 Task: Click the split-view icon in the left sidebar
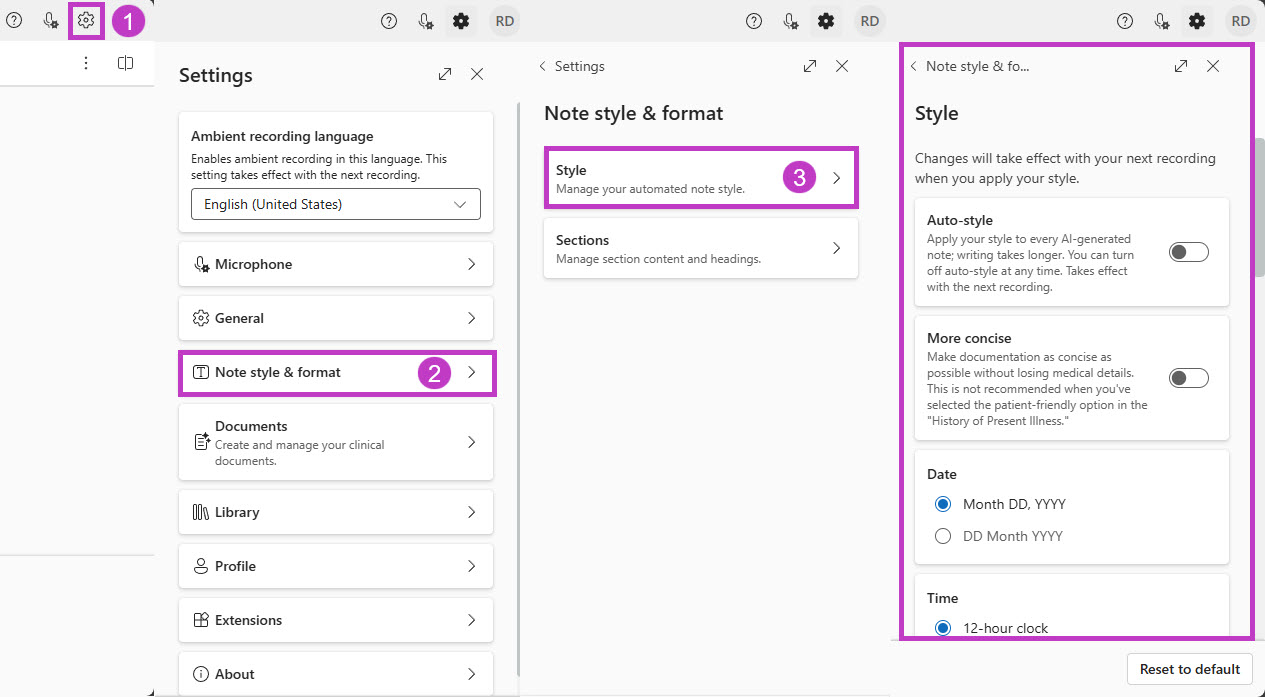click(124, 62)
